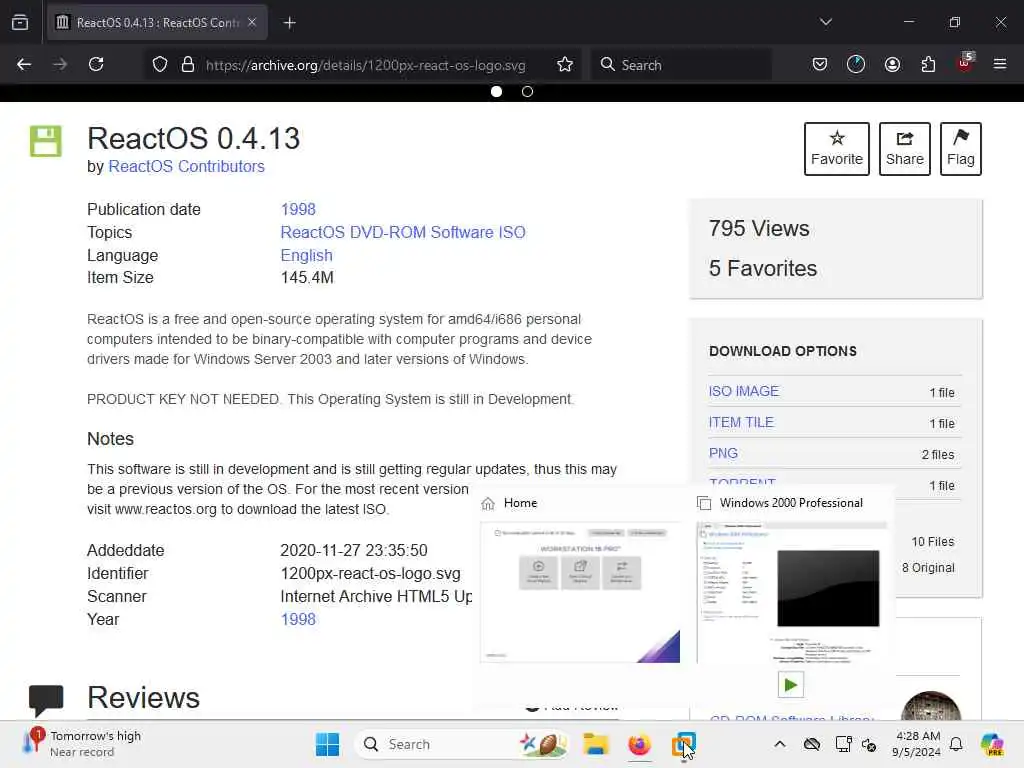
Task: Click the 8 Original count
Action: tap(928, 568)
